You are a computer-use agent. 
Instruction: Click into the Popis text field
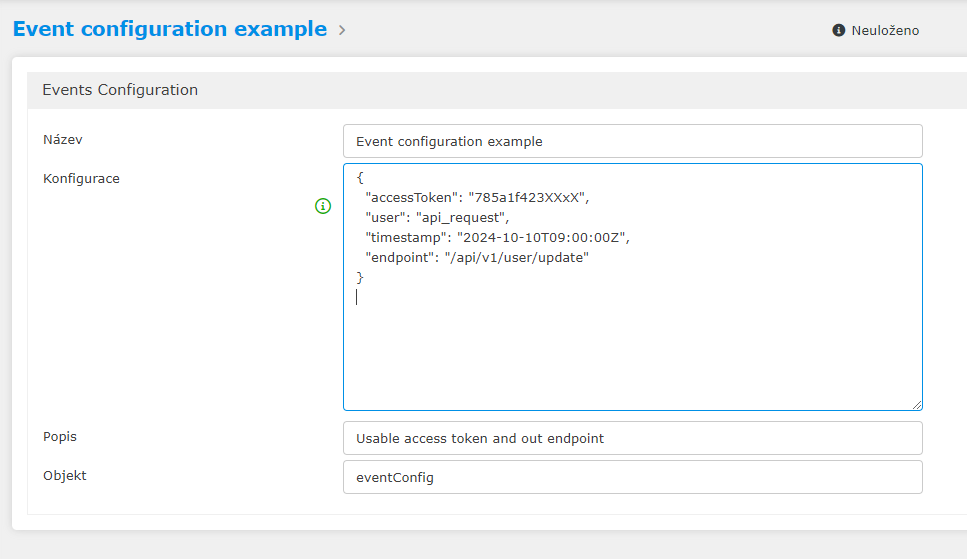[632, 438]
